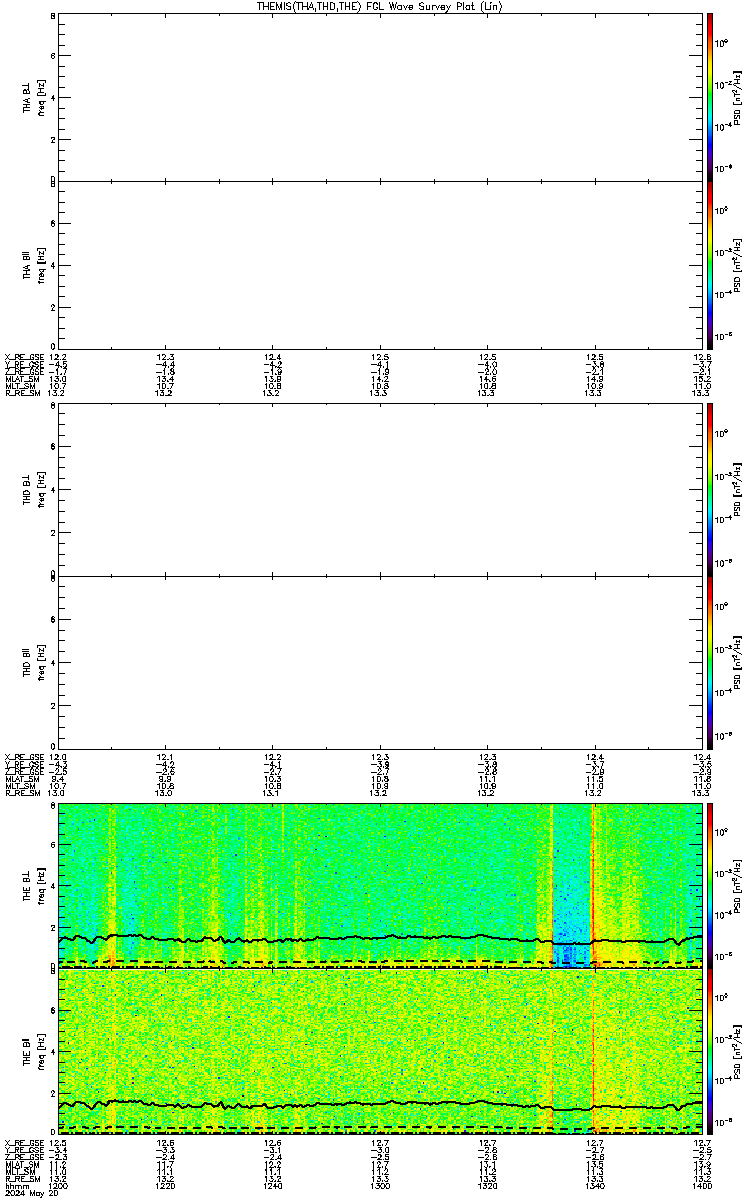
Task: Click the "1340" time tick label
Action: pyautogui.click(x=594, y=1185)
